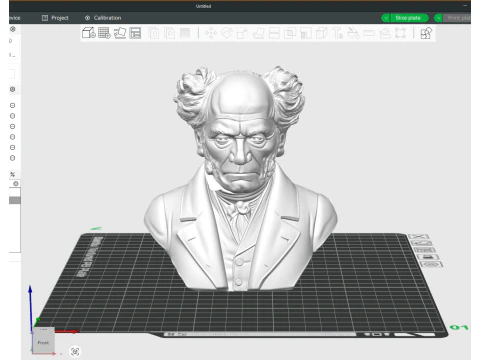Select the Rotate tool
The image size is (480, 360).
pos(227,33)
